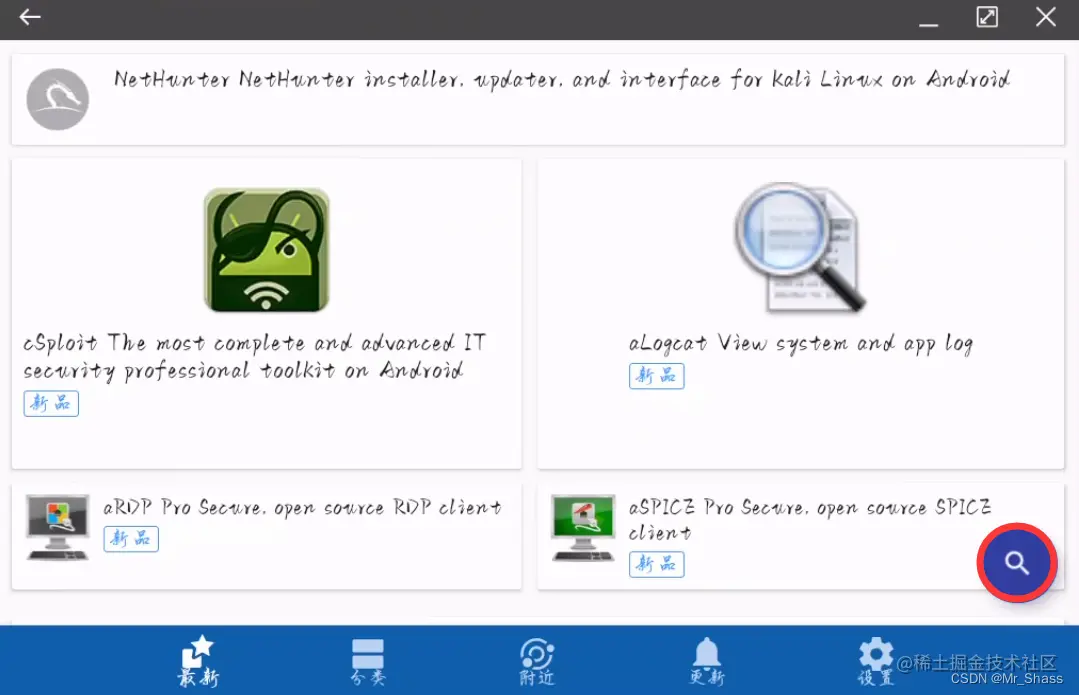This screenshot has height=695, width=1079.
Task: Open aLogcat View system and app log
Action: 800,343
